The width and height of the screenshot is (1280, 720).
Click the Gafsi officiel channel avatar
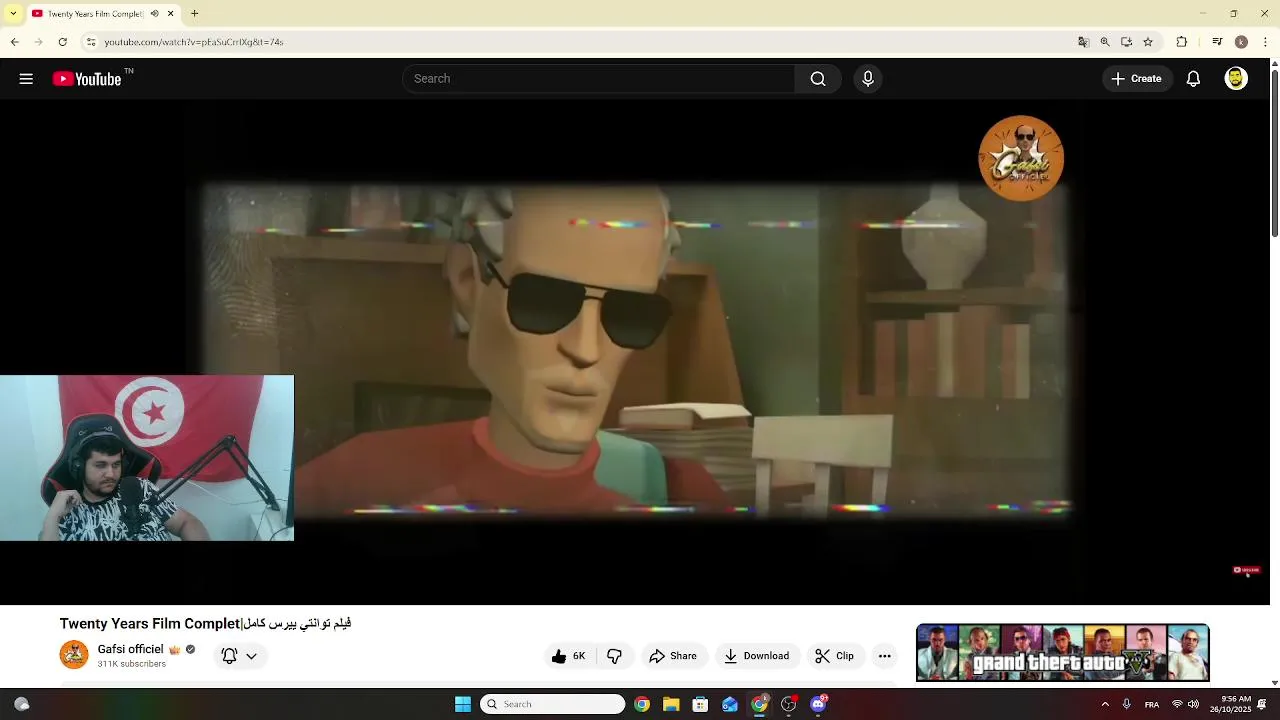point(74,655)
